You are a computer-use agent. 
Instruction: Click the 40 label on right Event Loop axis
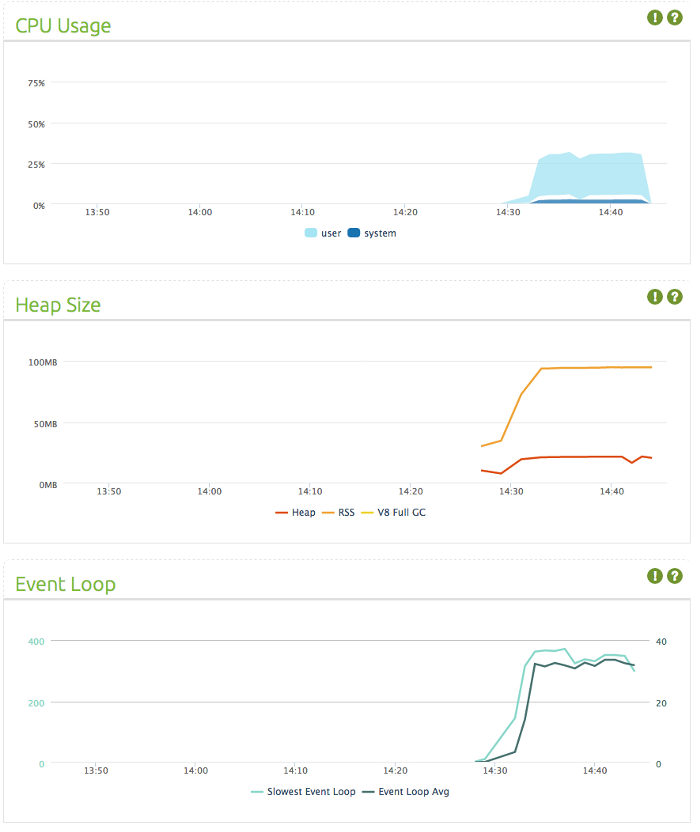pyautogui.click(x=661, y=642)
